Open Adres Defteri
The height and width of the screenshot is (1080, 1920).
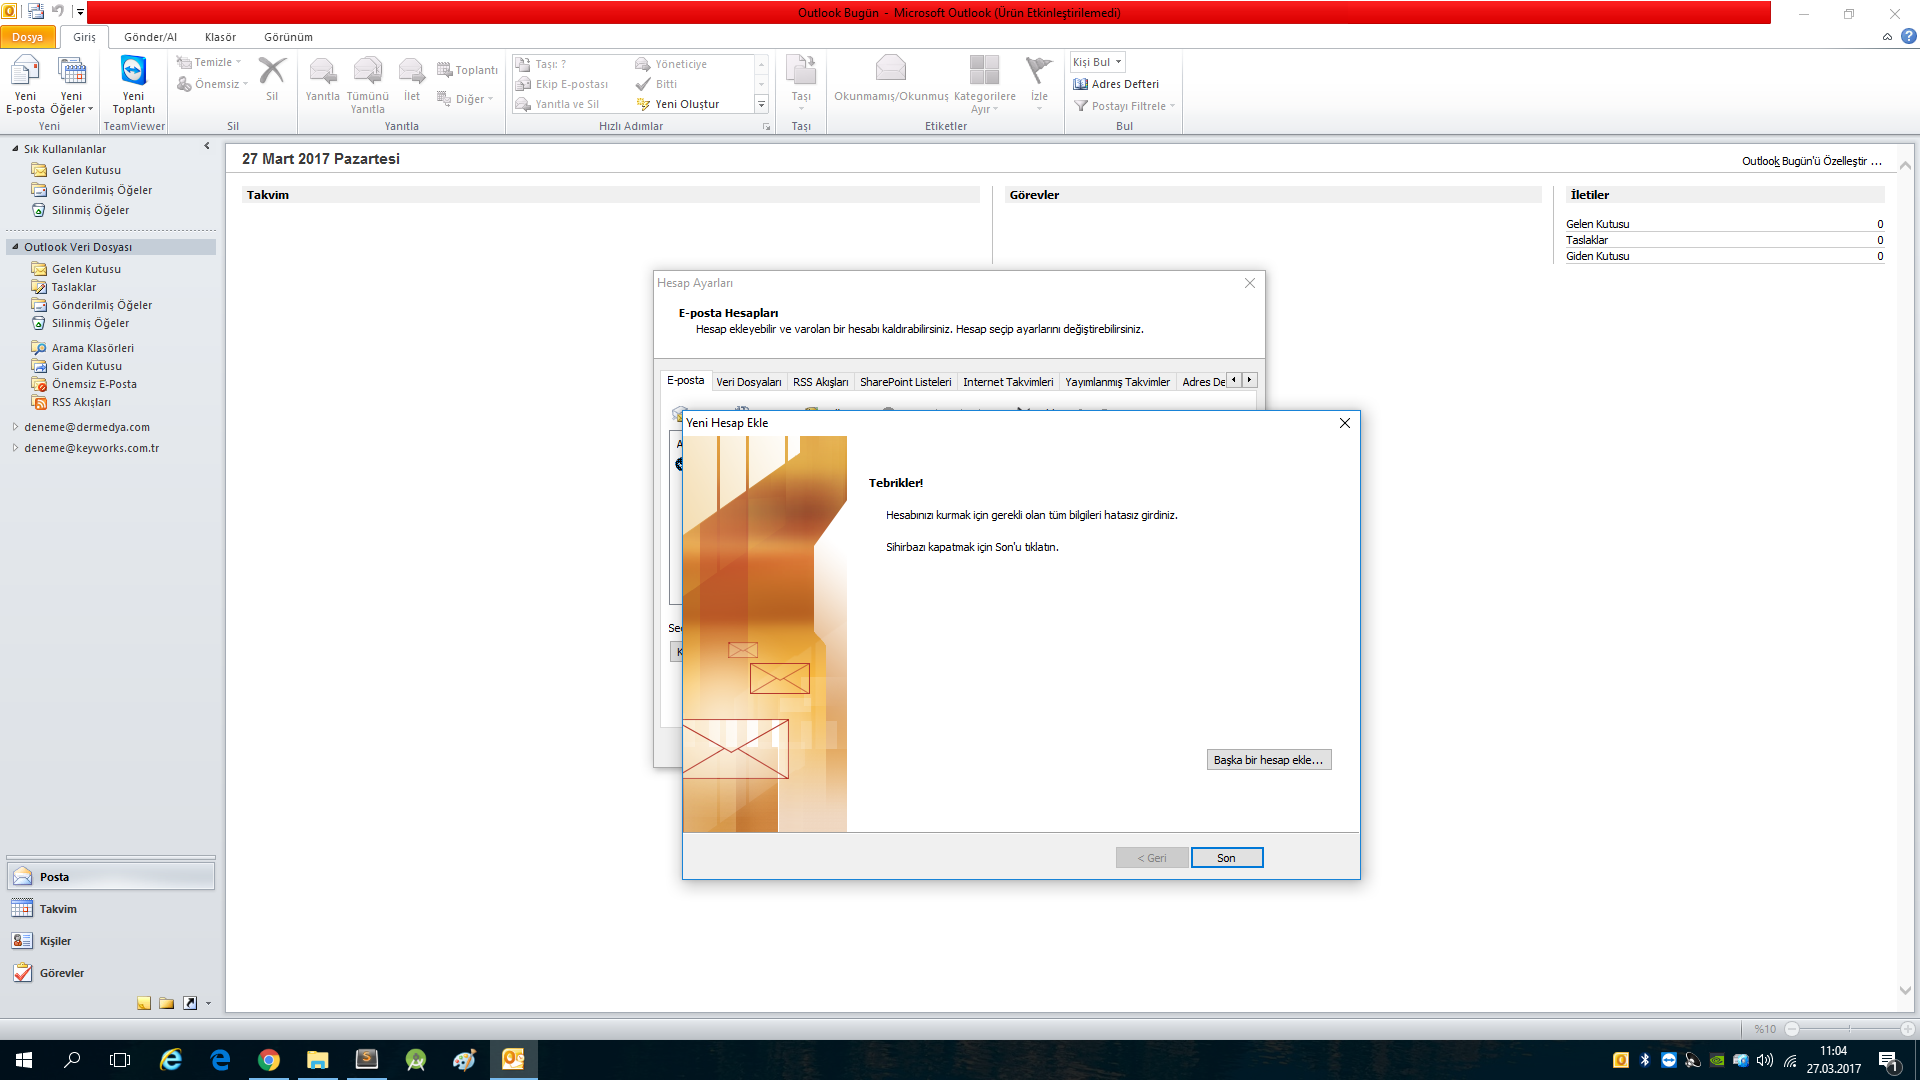(1116, 84)
